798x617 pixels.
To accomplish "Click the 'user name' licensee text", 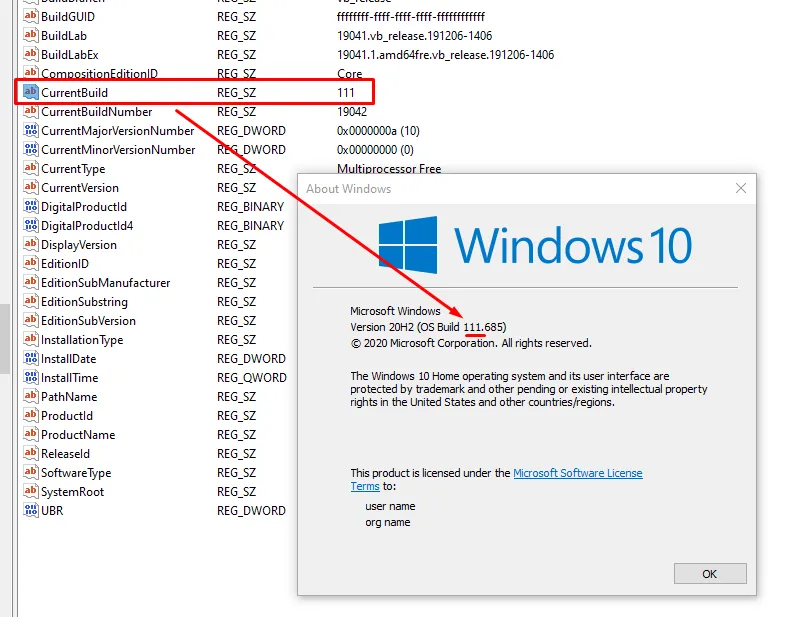I will pos(390,506).
